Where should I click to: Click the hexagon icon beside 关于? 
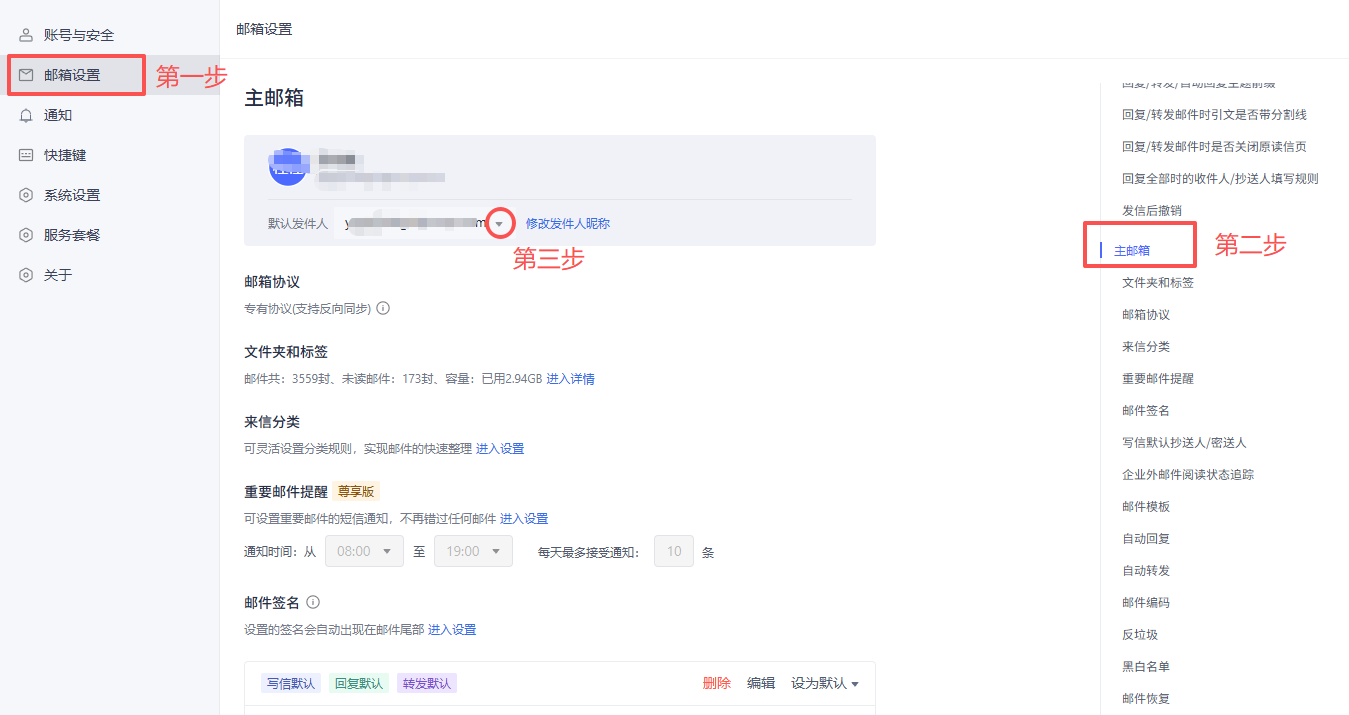[26, 275]
